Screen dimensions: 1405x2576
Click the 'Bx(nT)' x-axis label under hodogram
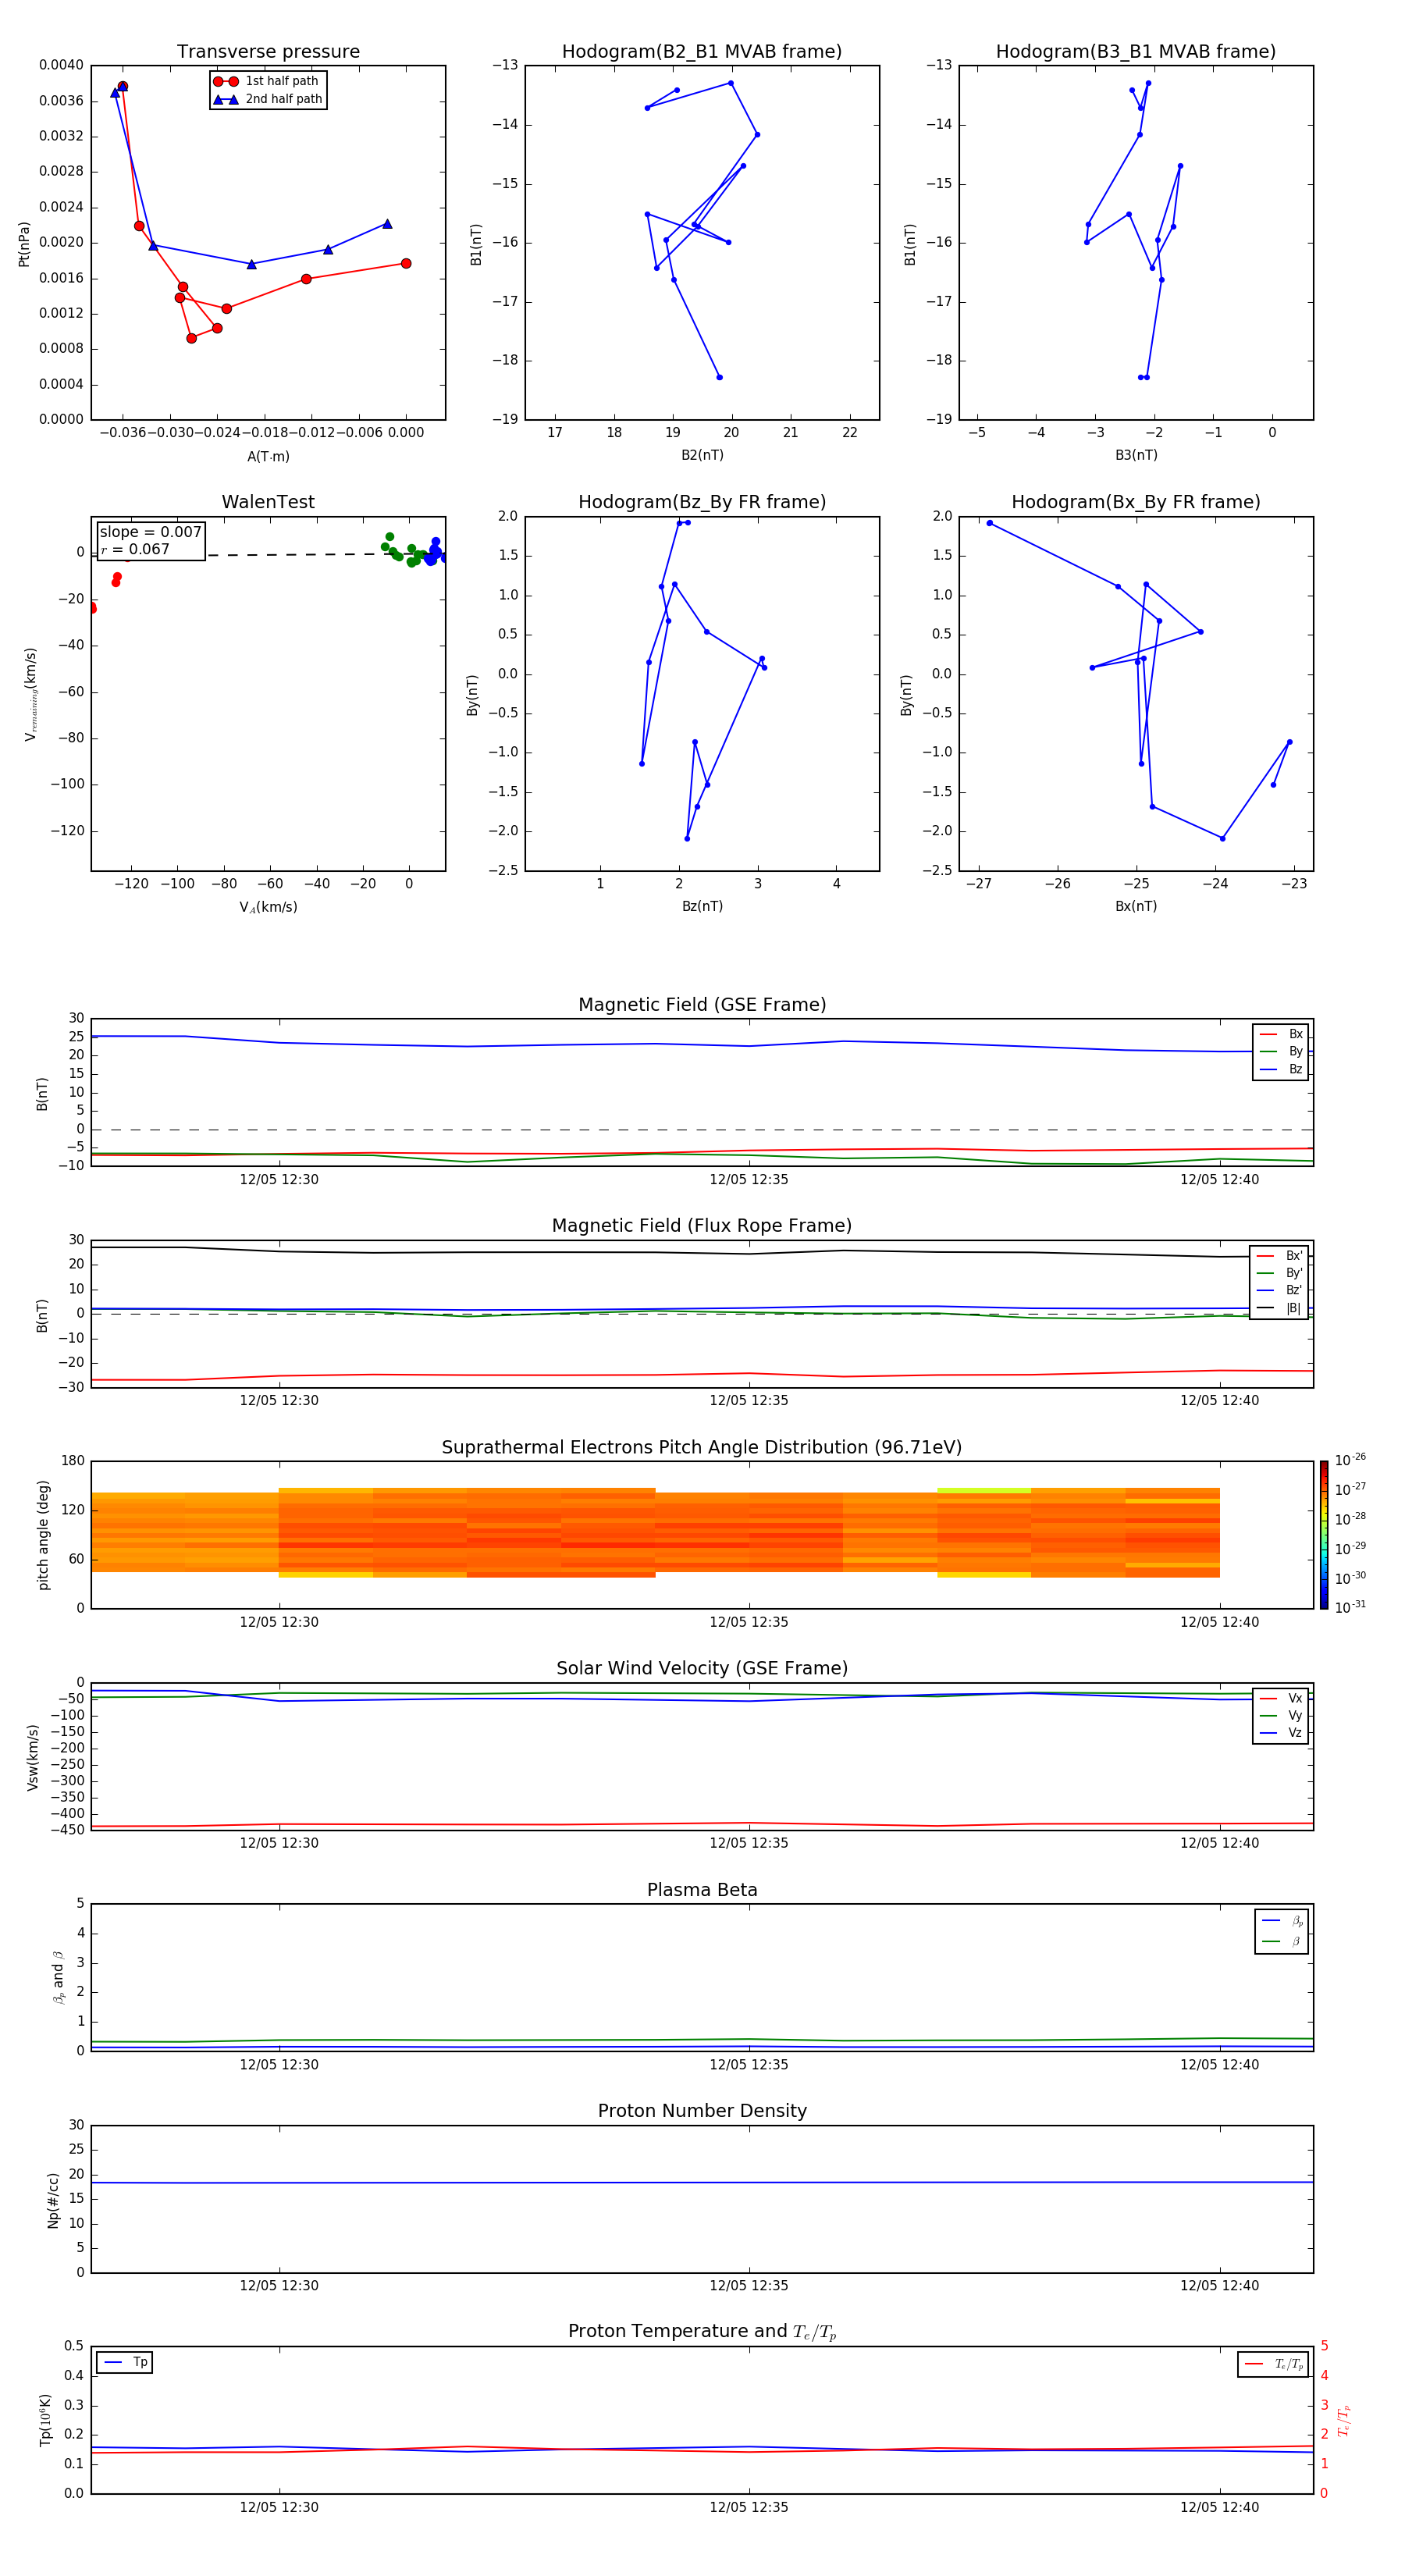(1136, 906)
